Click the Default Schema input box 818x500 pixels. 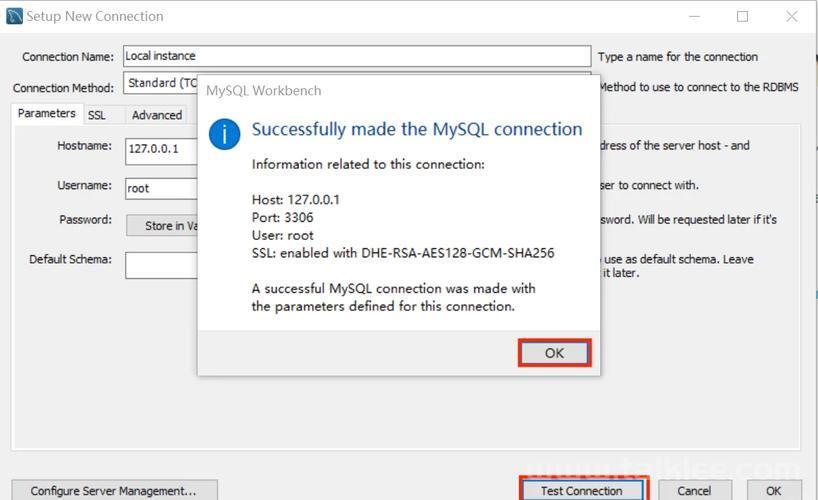(162, 265)
